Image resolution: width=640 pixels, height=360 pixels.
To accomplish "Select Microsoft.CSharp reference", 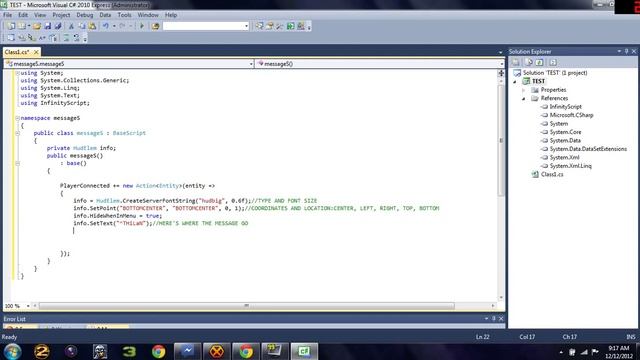I will [571, 115].
